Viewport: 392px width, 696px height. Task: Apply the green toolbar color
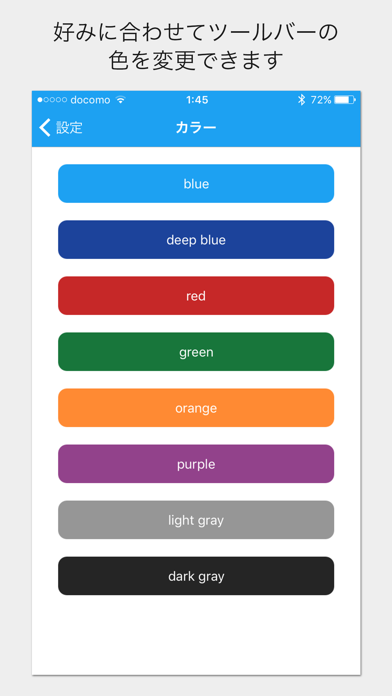pos(196,352)
